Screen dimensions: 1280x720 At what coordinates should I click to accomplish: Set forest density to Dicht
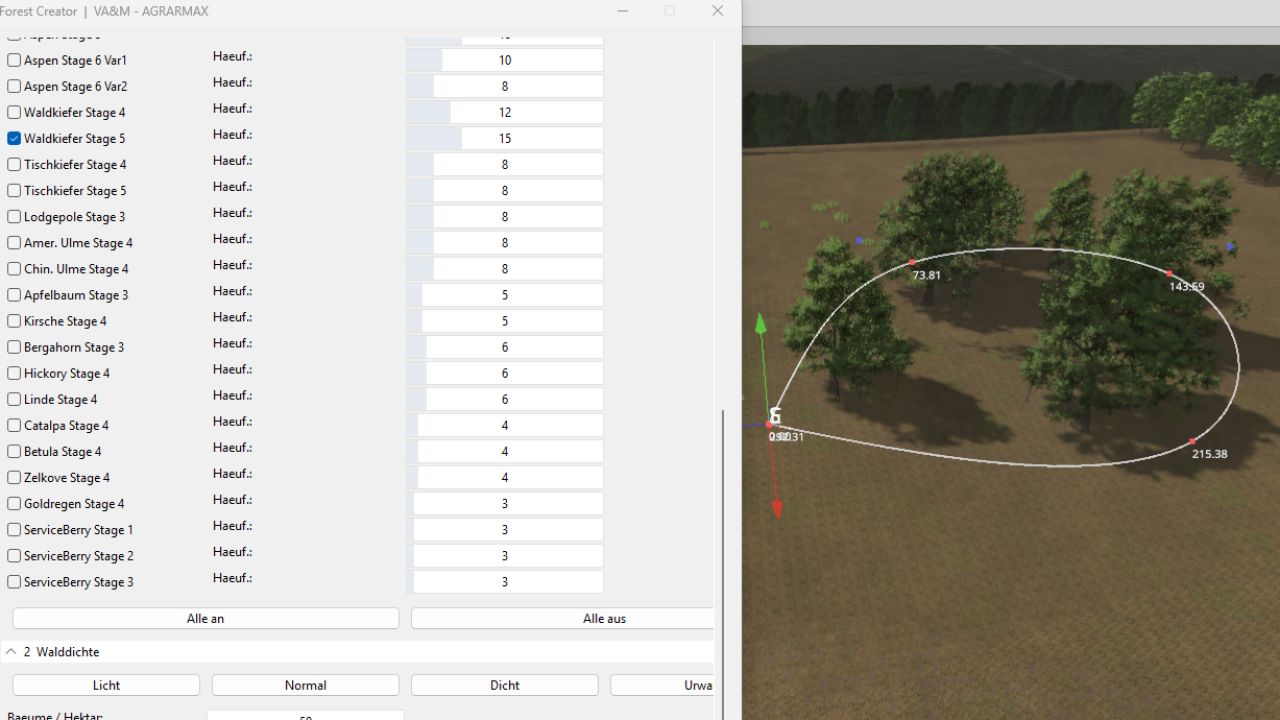pos(504,685)
